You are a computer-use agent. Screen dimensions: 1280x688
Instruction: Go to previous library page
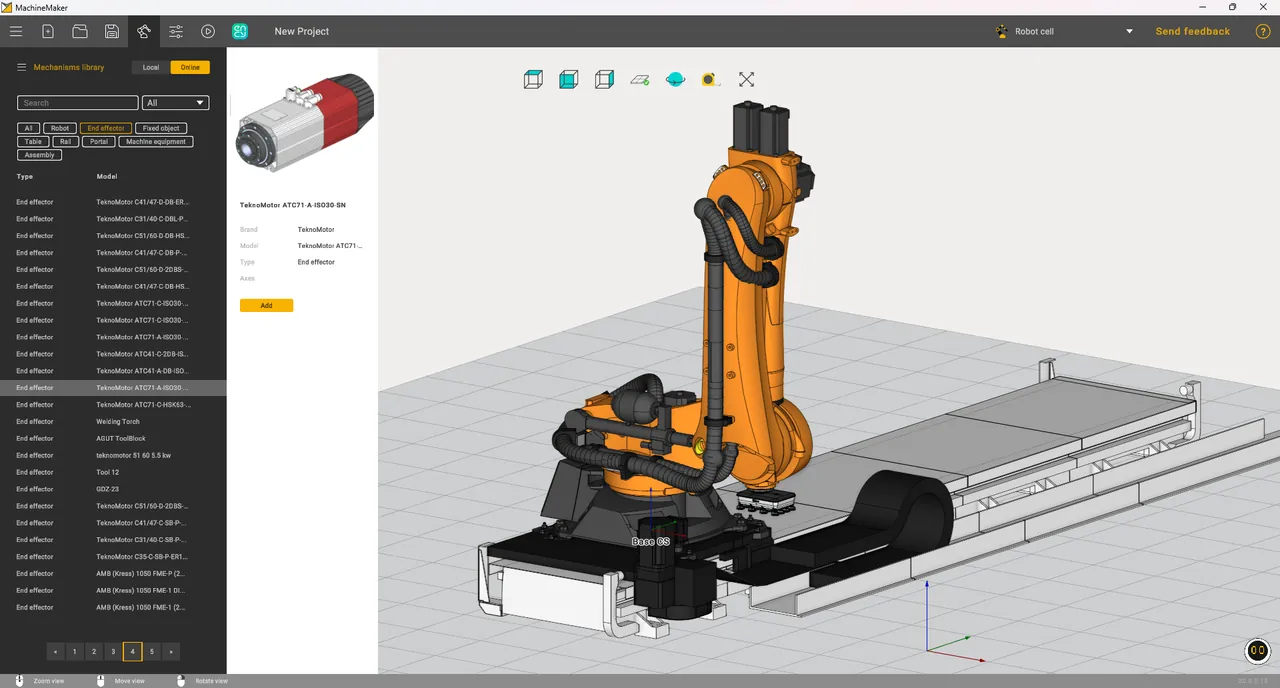tap(55, 652)
